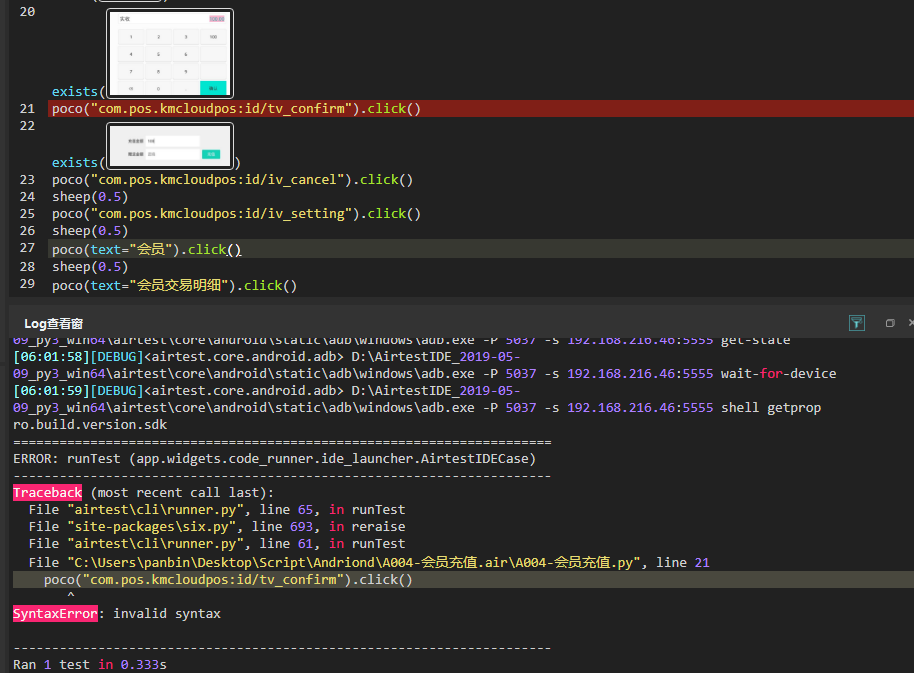This screenshot has height=673, width=914.
Task: Click the Log查看窗 panel title
Action: tap(54, 323)
